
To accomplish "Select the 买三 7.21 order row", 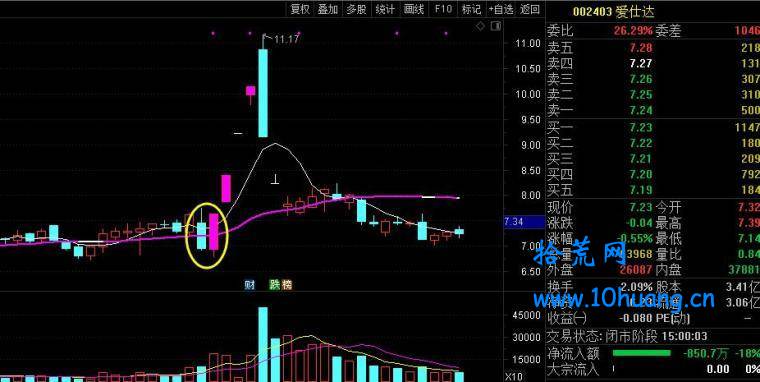I will coord(653,159).
